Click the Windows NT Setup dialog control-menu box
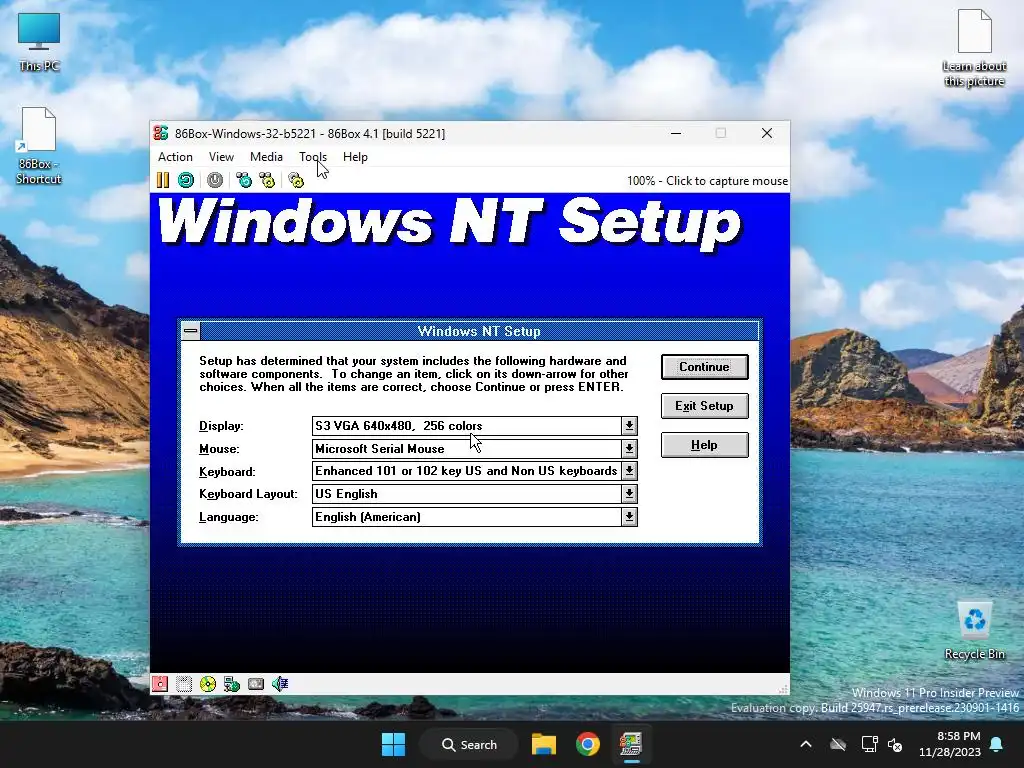This screenshot has width=1024, height=768. (191, 331)
